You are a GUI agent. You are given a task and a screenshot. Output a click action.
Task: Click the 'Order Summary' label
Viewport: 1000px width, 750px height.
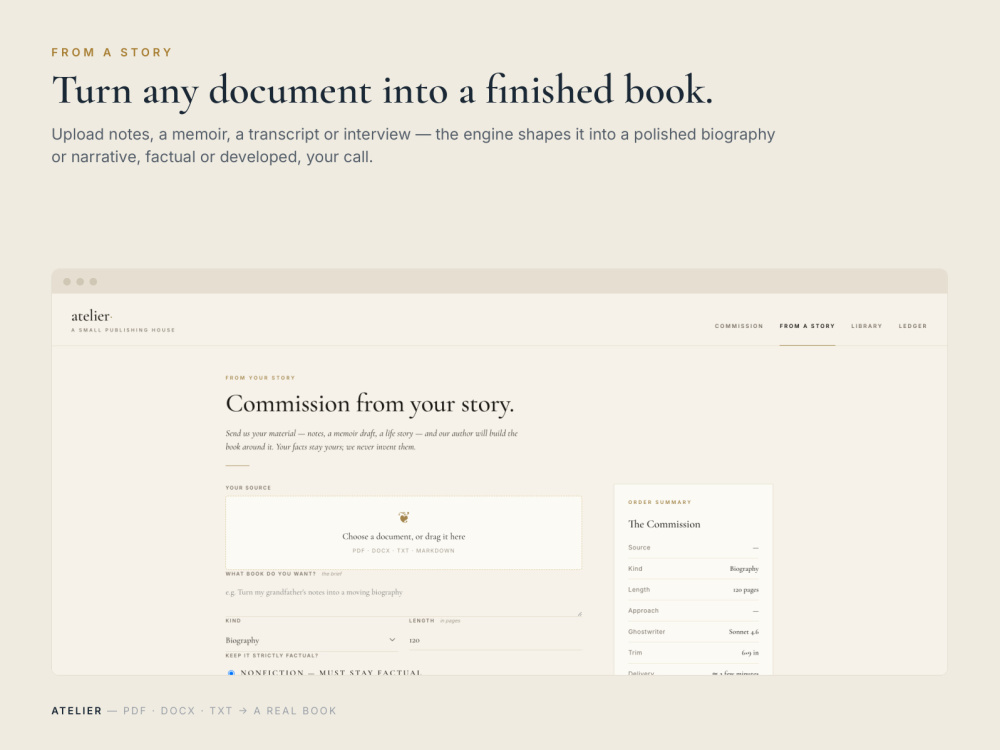(x=659, y=503)
